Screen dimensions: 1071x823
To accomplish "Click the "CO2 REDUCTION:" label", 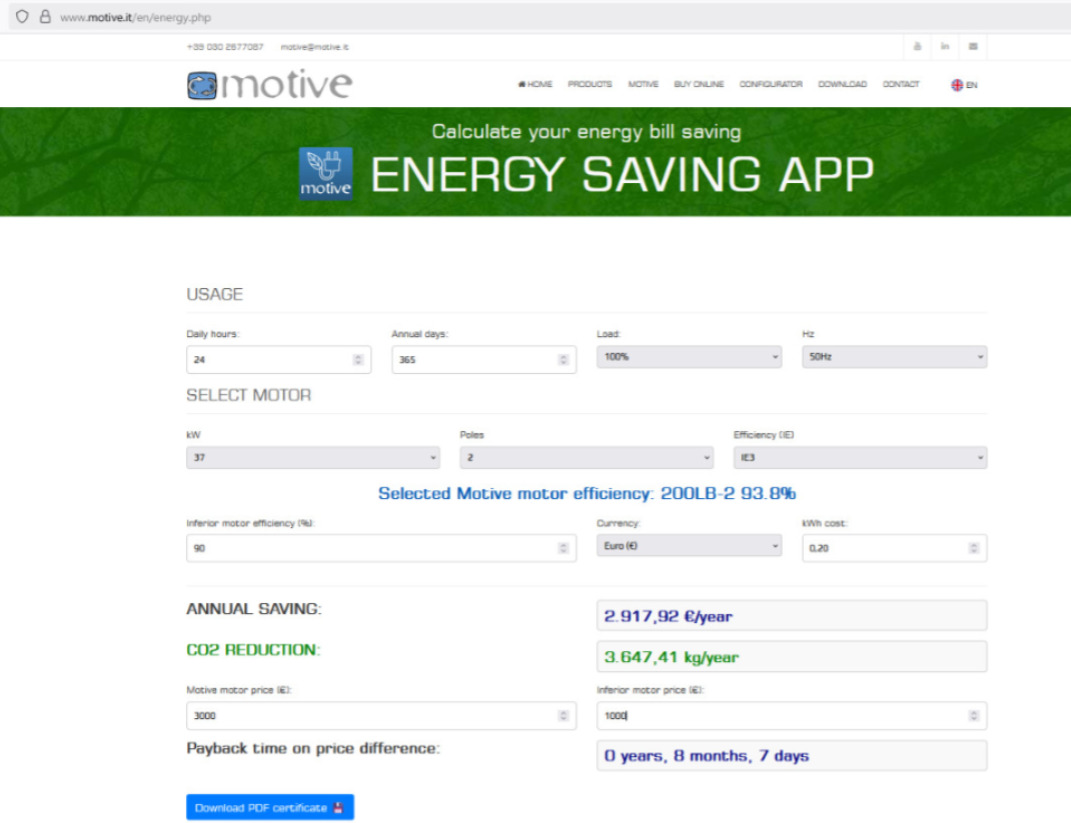I will pos(253,650).
